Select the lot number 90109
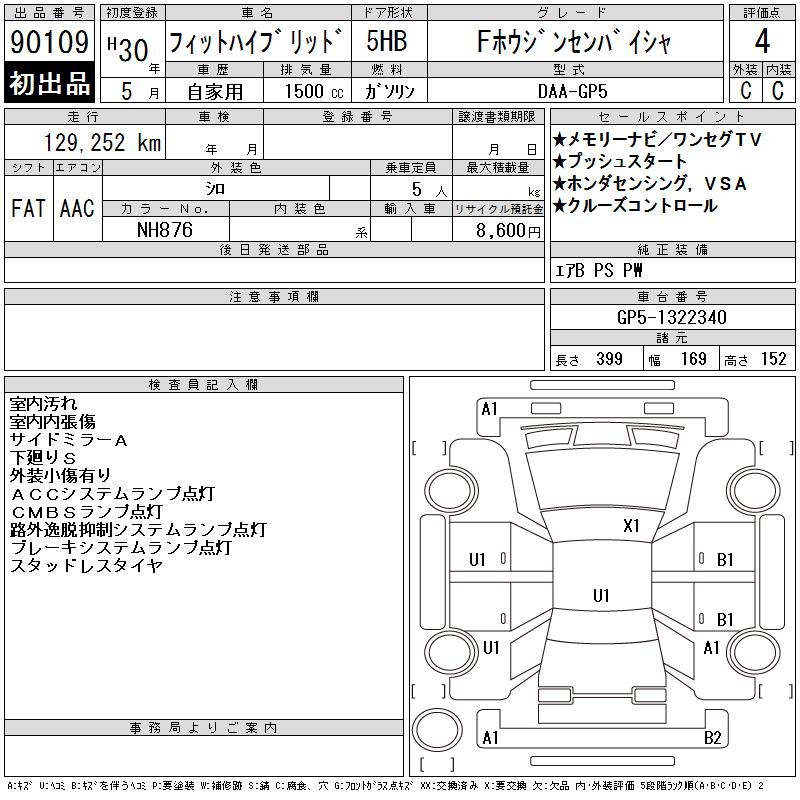The image size is (800, 800). (49, 41)
